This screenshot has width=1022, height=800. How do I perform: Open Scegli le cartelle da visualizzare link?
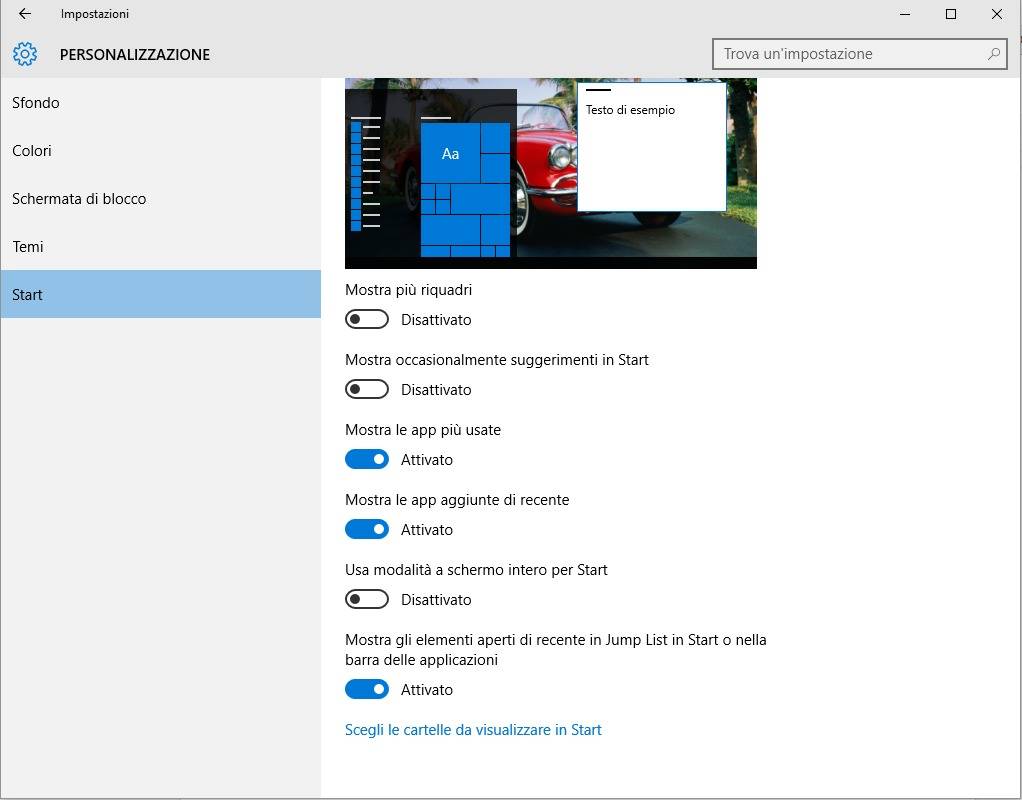(473, 730)
